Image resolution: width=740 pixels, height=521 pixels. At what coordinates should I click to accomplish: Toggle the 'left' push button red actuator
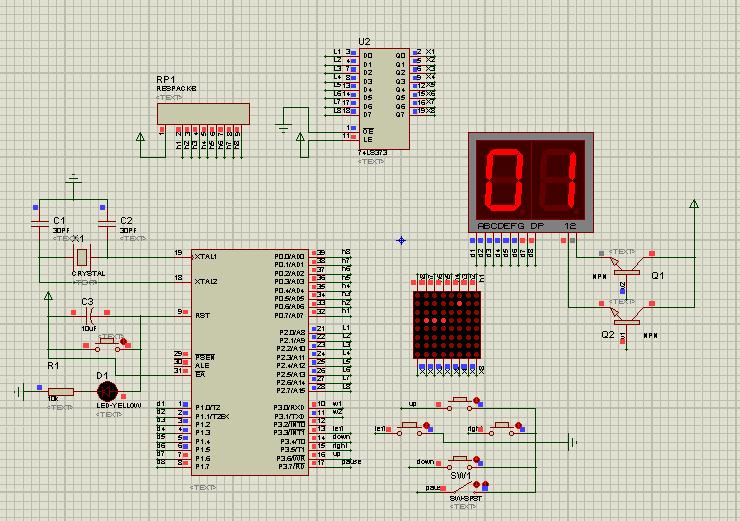click(427, 426)
